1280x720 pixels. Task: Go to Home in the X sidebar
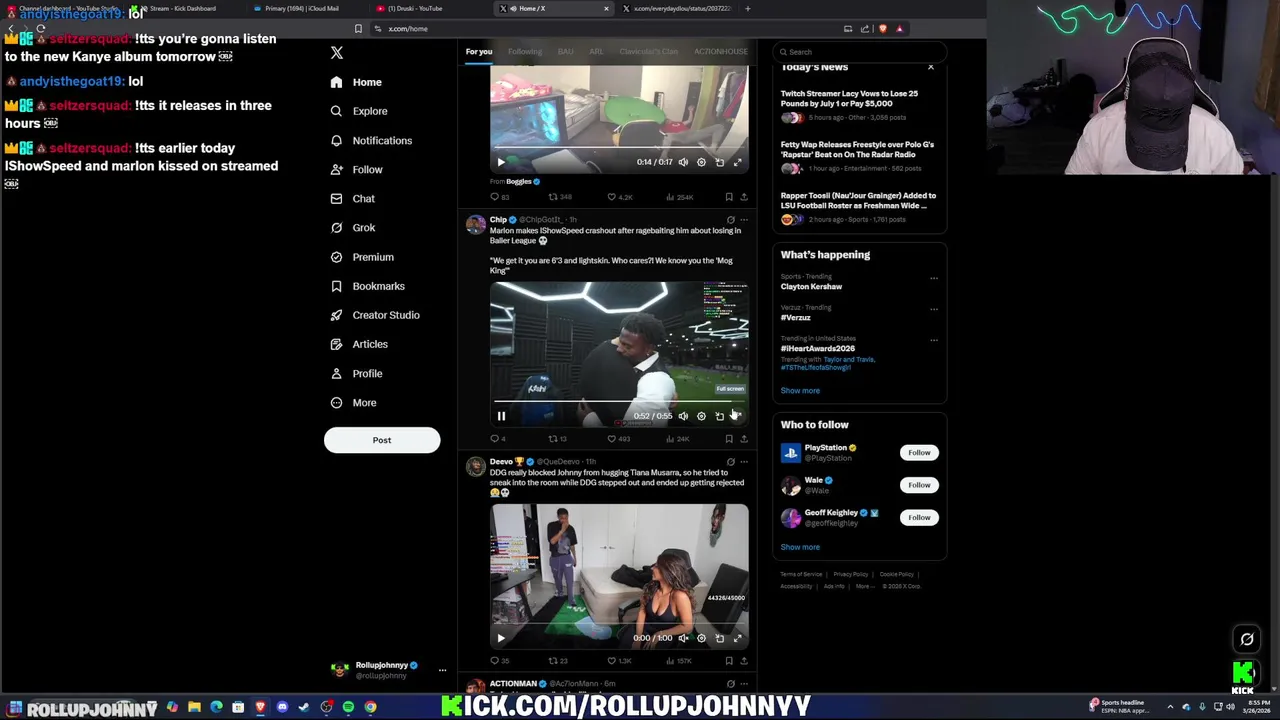pos(356,82)
